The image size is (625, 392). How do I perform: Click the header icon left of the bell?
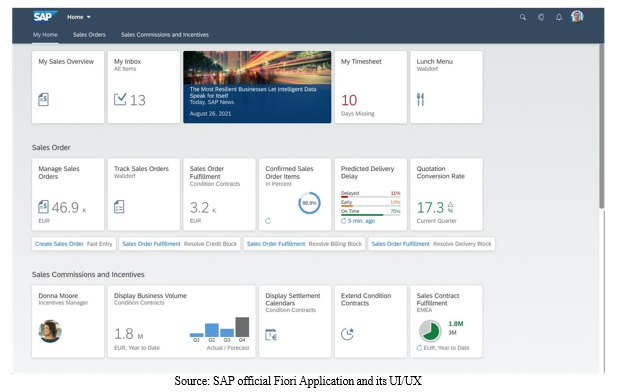[541, 17]
